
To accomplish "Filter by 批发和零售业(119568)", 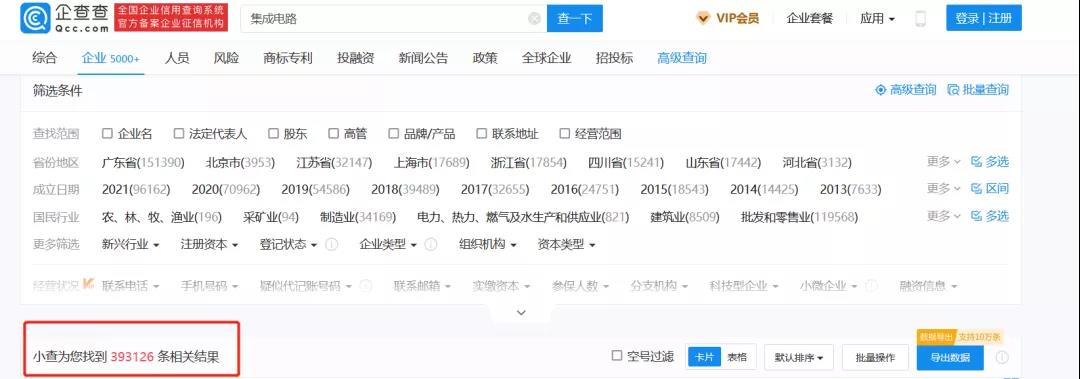I will coord(799,217).
